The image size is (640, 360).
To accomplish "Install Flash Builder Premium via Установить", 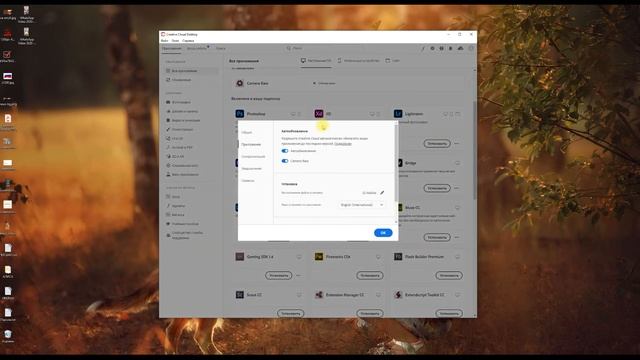I will [x=449, y=276].
